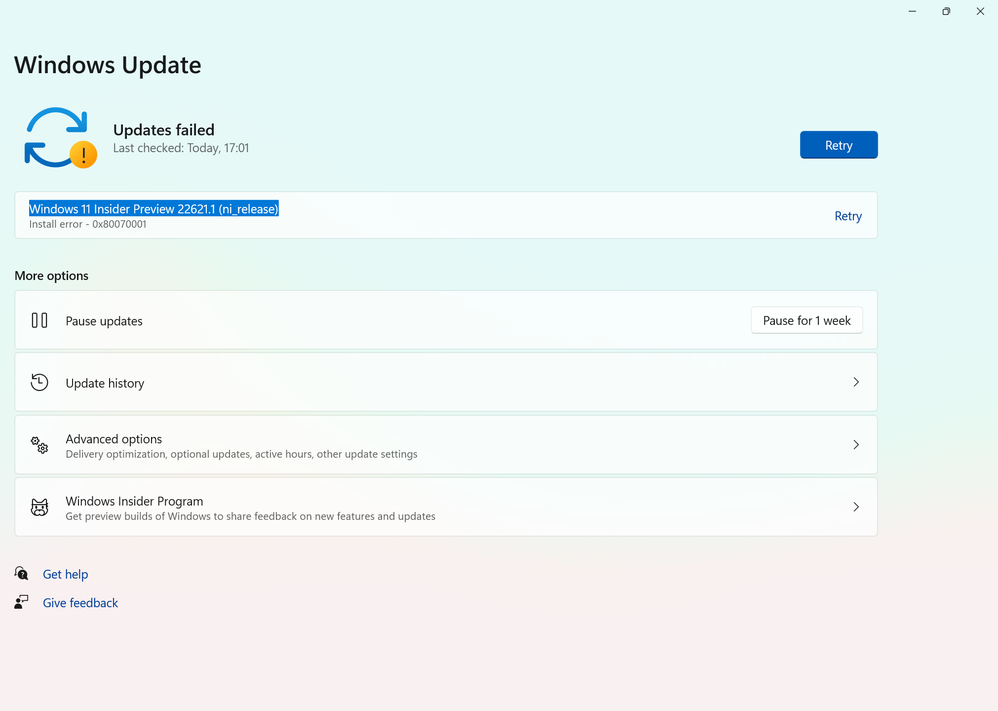The width and height of the screenshot is (998, 711).
Task: Click the Updates failed heading
Action: pyautogui.click(x=164, y=130)
